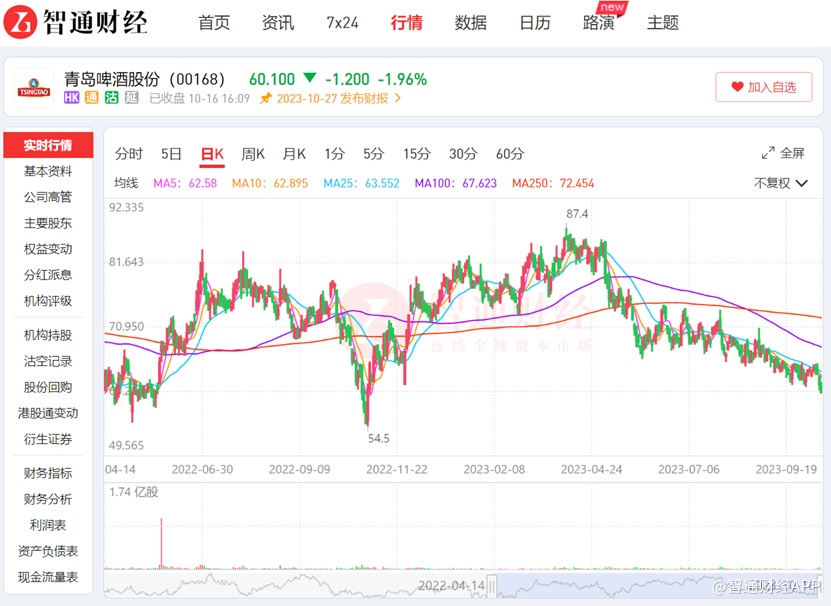Click the orange 通 badge icon
This screenshot has height=606, width=831.
pyautogui.click(x=92, y=98)
